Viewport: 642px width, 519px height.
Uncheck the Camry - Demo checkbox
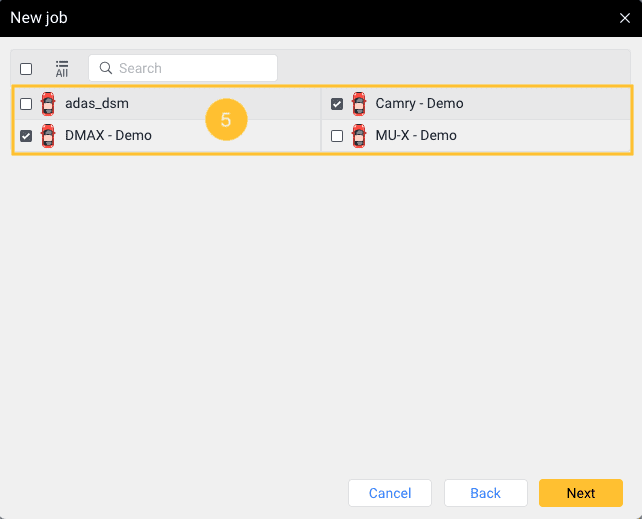(x=337, y=104)
